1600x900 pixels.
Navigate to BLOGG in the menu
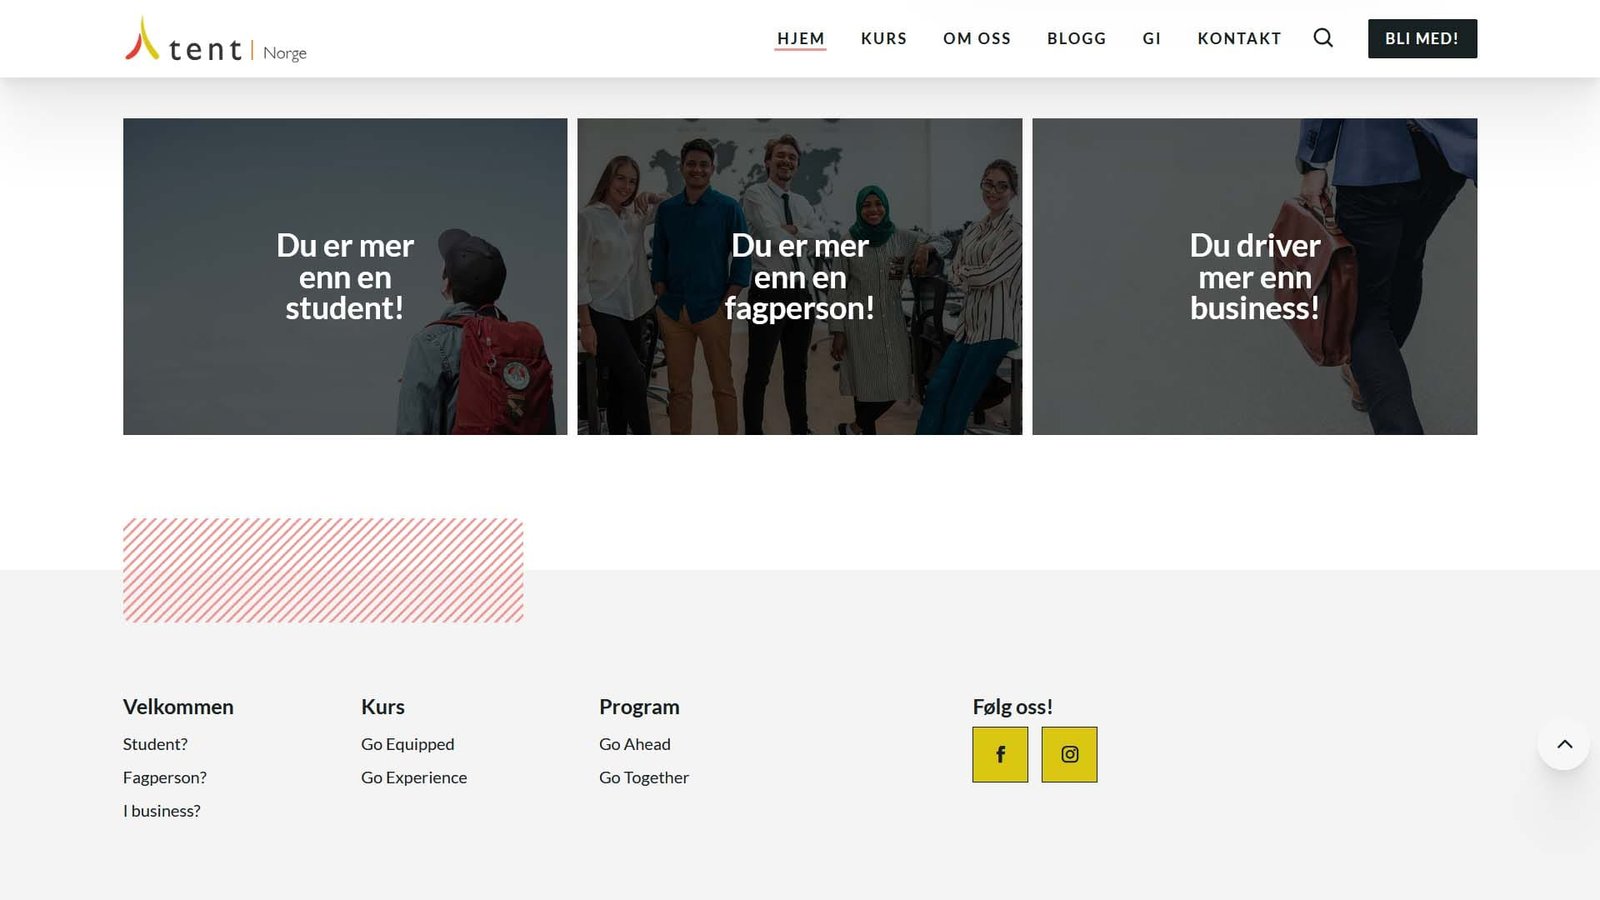1077,38
